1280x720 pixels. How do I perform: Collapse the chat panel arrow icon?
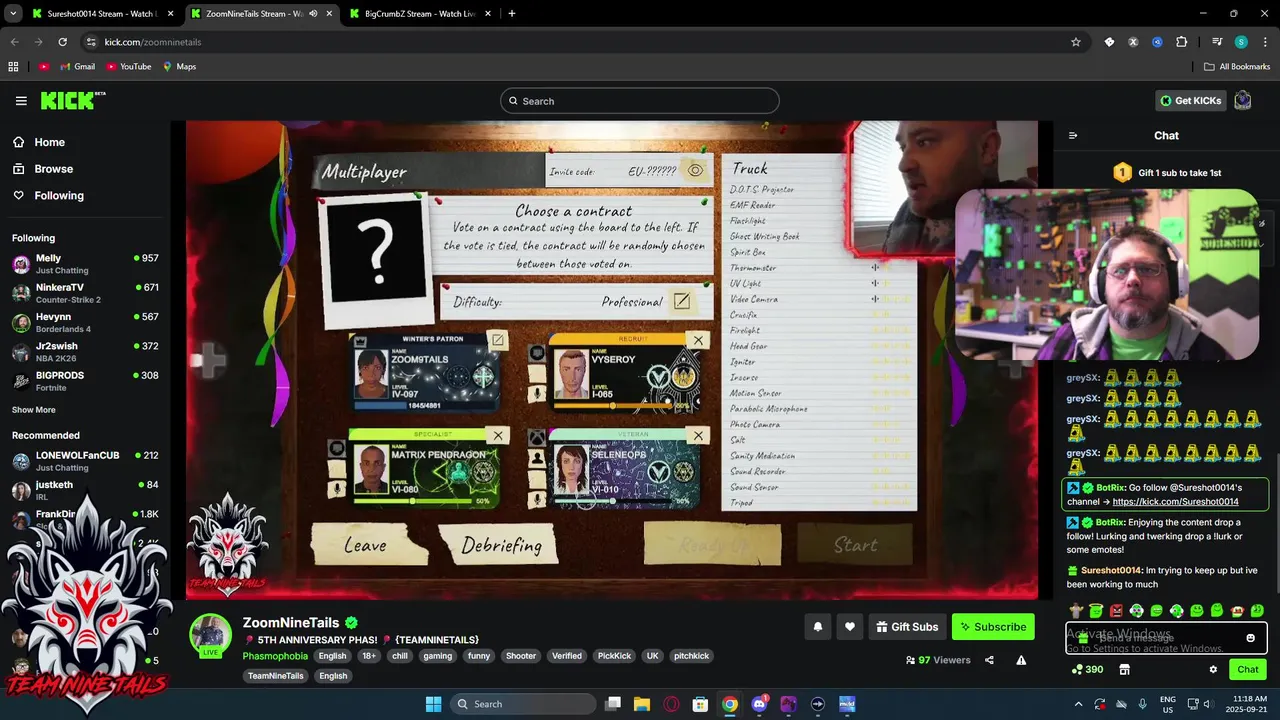click(1073, 136)
